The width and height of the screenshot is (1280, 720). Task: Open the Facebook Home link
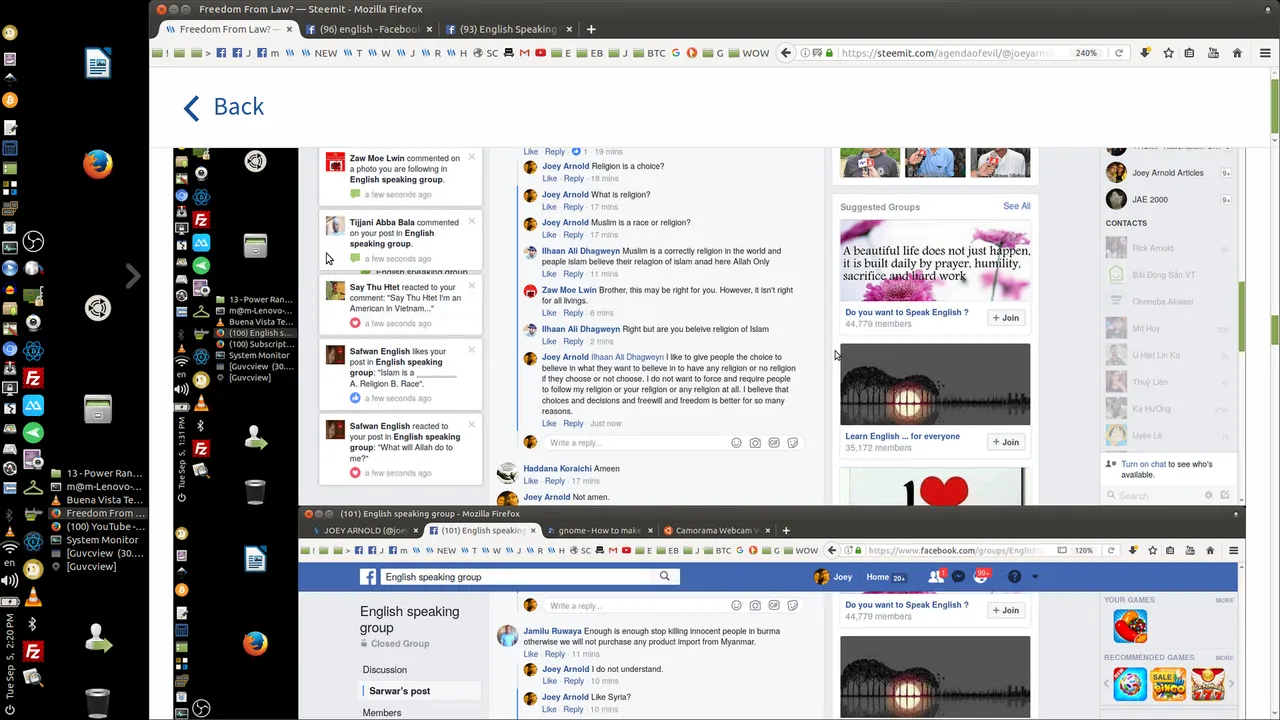pyautogui.click(x=877, y=577)
